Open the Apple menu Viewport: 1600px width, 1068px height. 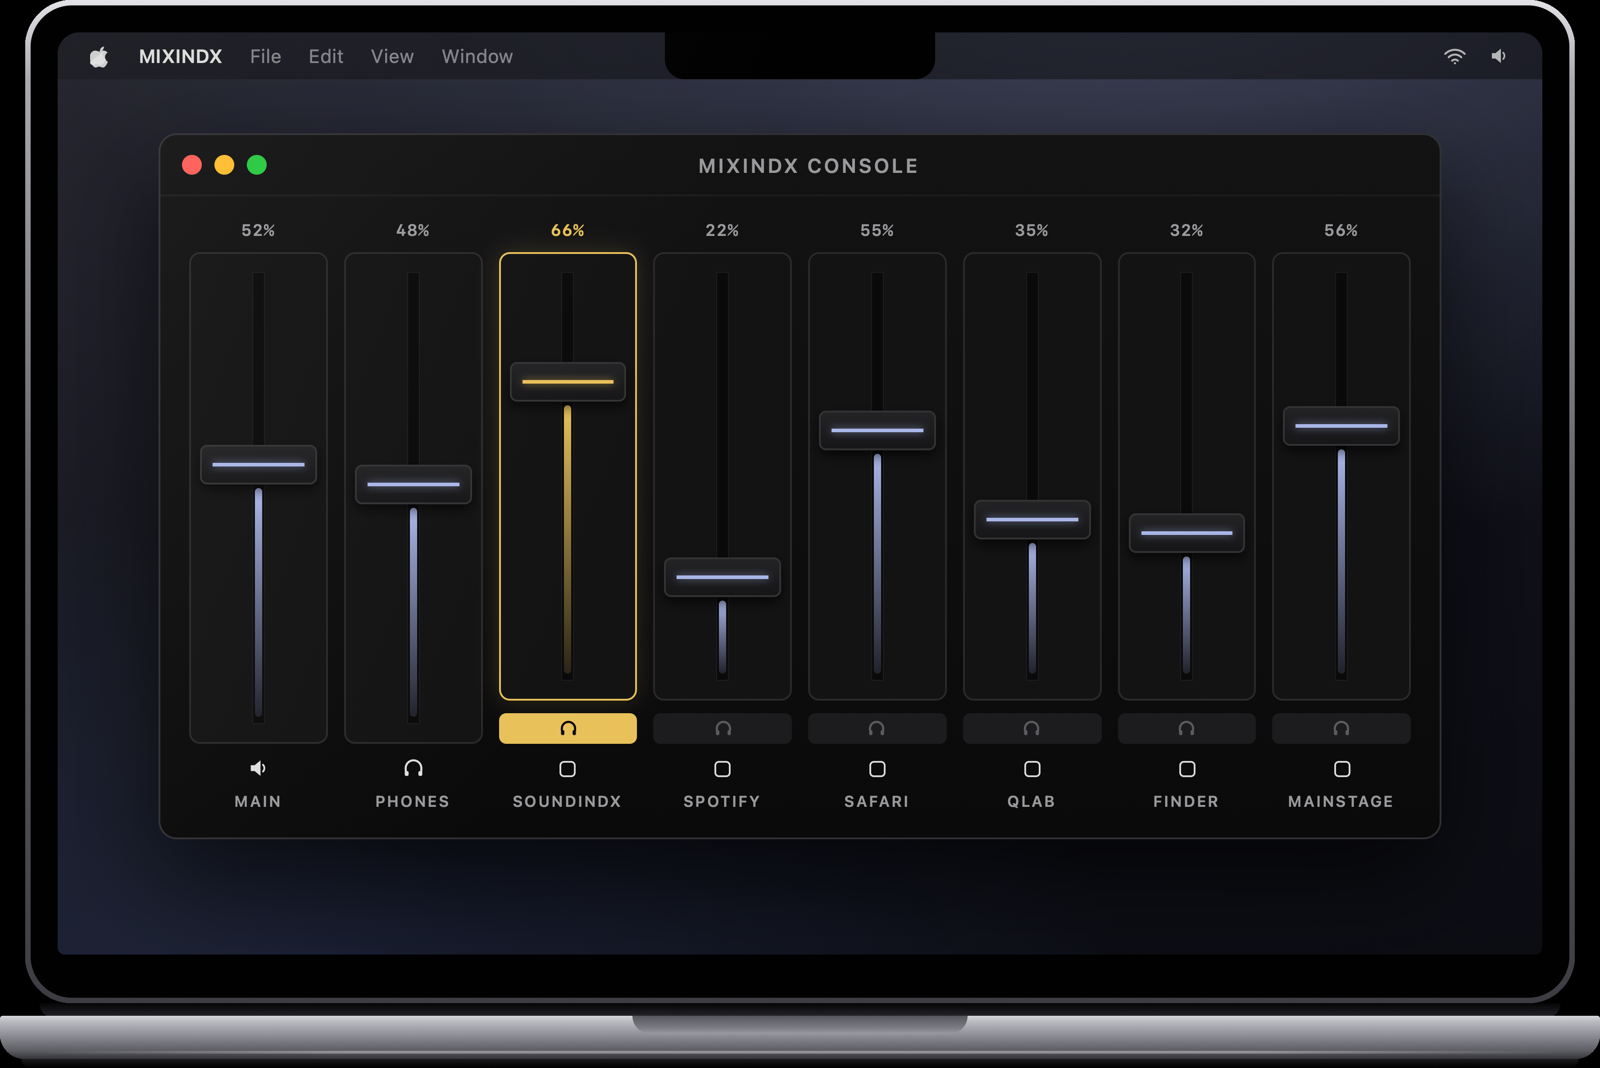coord(98,57)
